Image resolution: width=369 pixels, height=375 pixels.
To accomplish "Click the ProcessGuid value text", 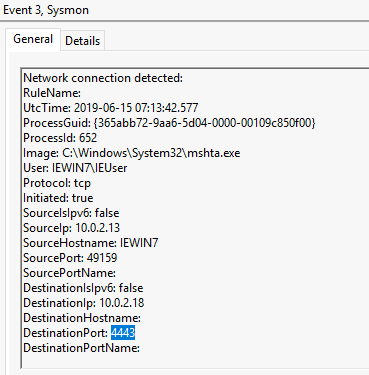I will pyautogui.click(x=204, y=123).
